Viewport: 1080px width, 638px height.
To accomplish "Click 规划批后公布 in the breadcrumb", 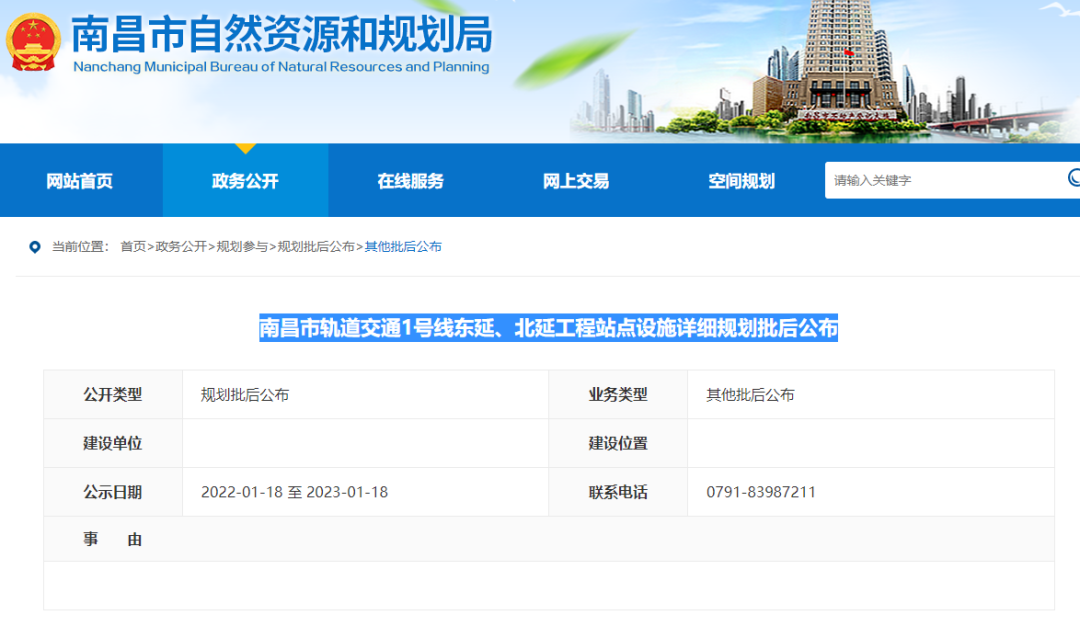I will coord(316,247).
